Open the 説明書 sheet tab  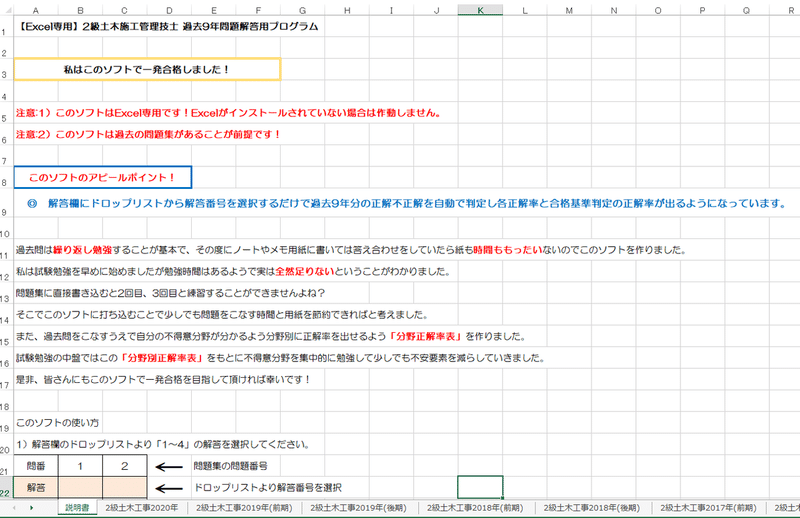(77, 508)
